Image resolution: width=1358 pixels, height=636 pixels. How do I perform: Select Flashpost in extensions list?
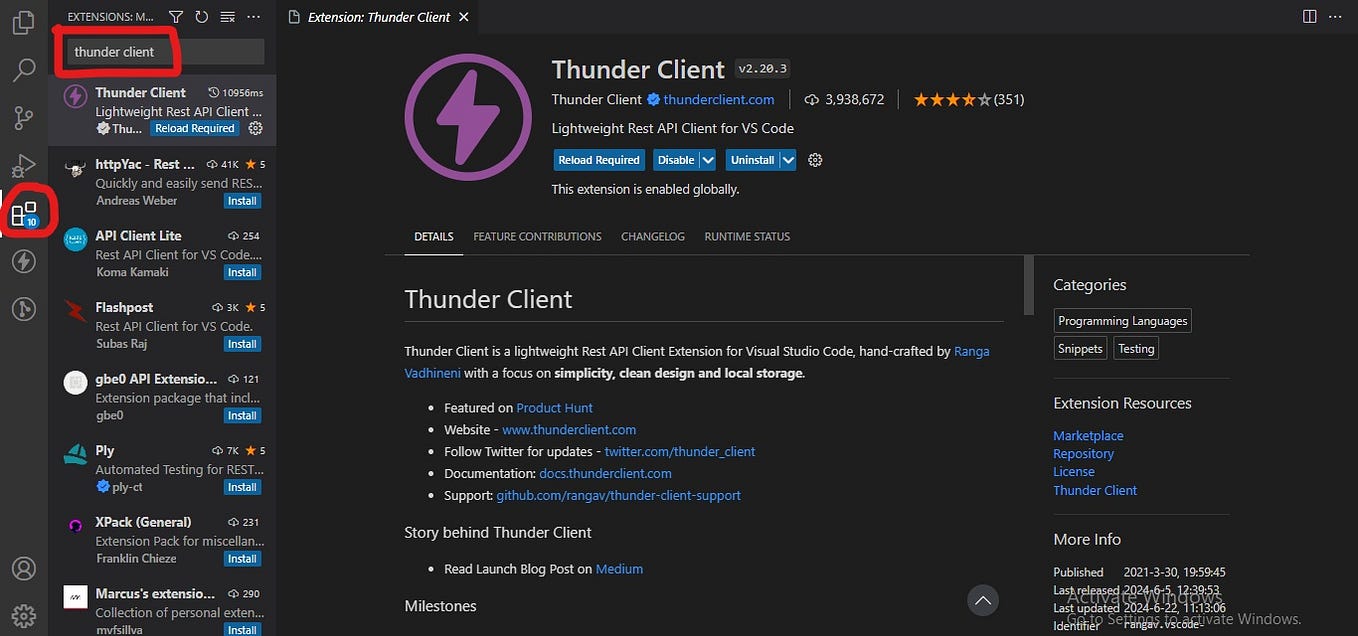pyautogui.click(x=162, y=324)
